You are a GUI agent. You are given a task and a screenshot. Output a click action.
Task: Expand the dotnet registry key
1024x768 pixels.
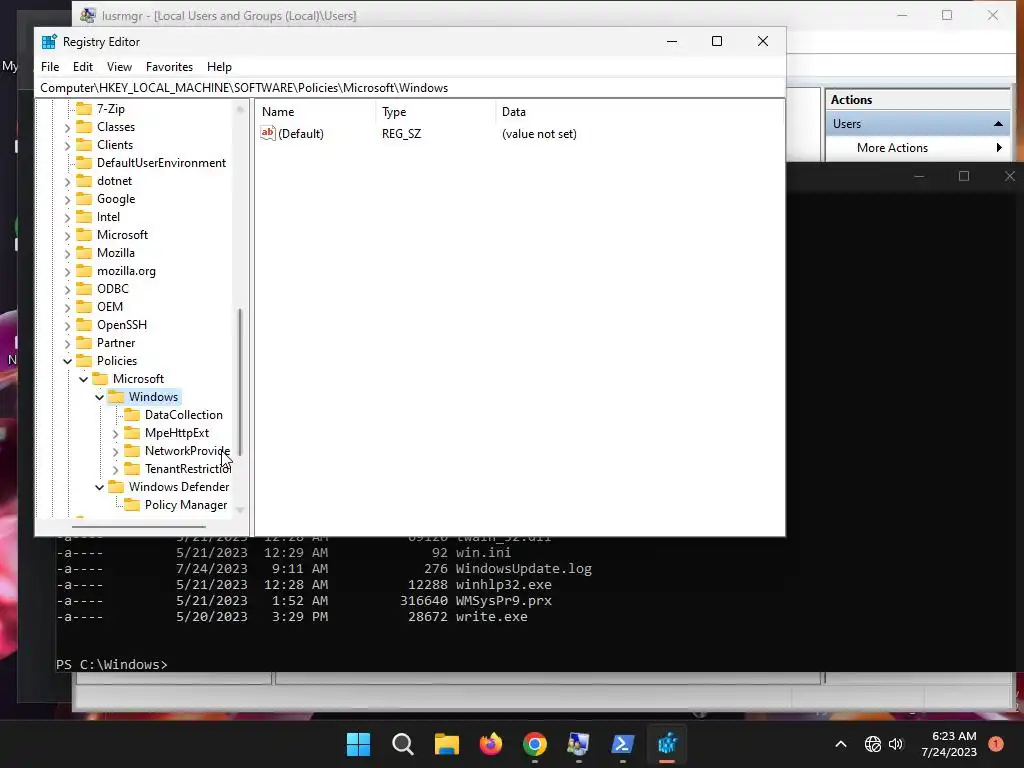pyautogui.click(x=67, y=182)
